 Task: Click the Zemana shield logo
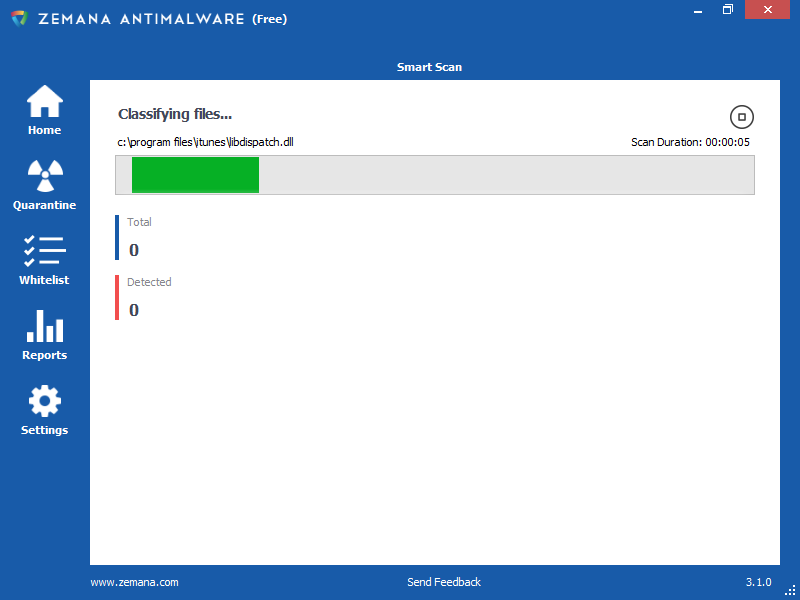point(17,17)
